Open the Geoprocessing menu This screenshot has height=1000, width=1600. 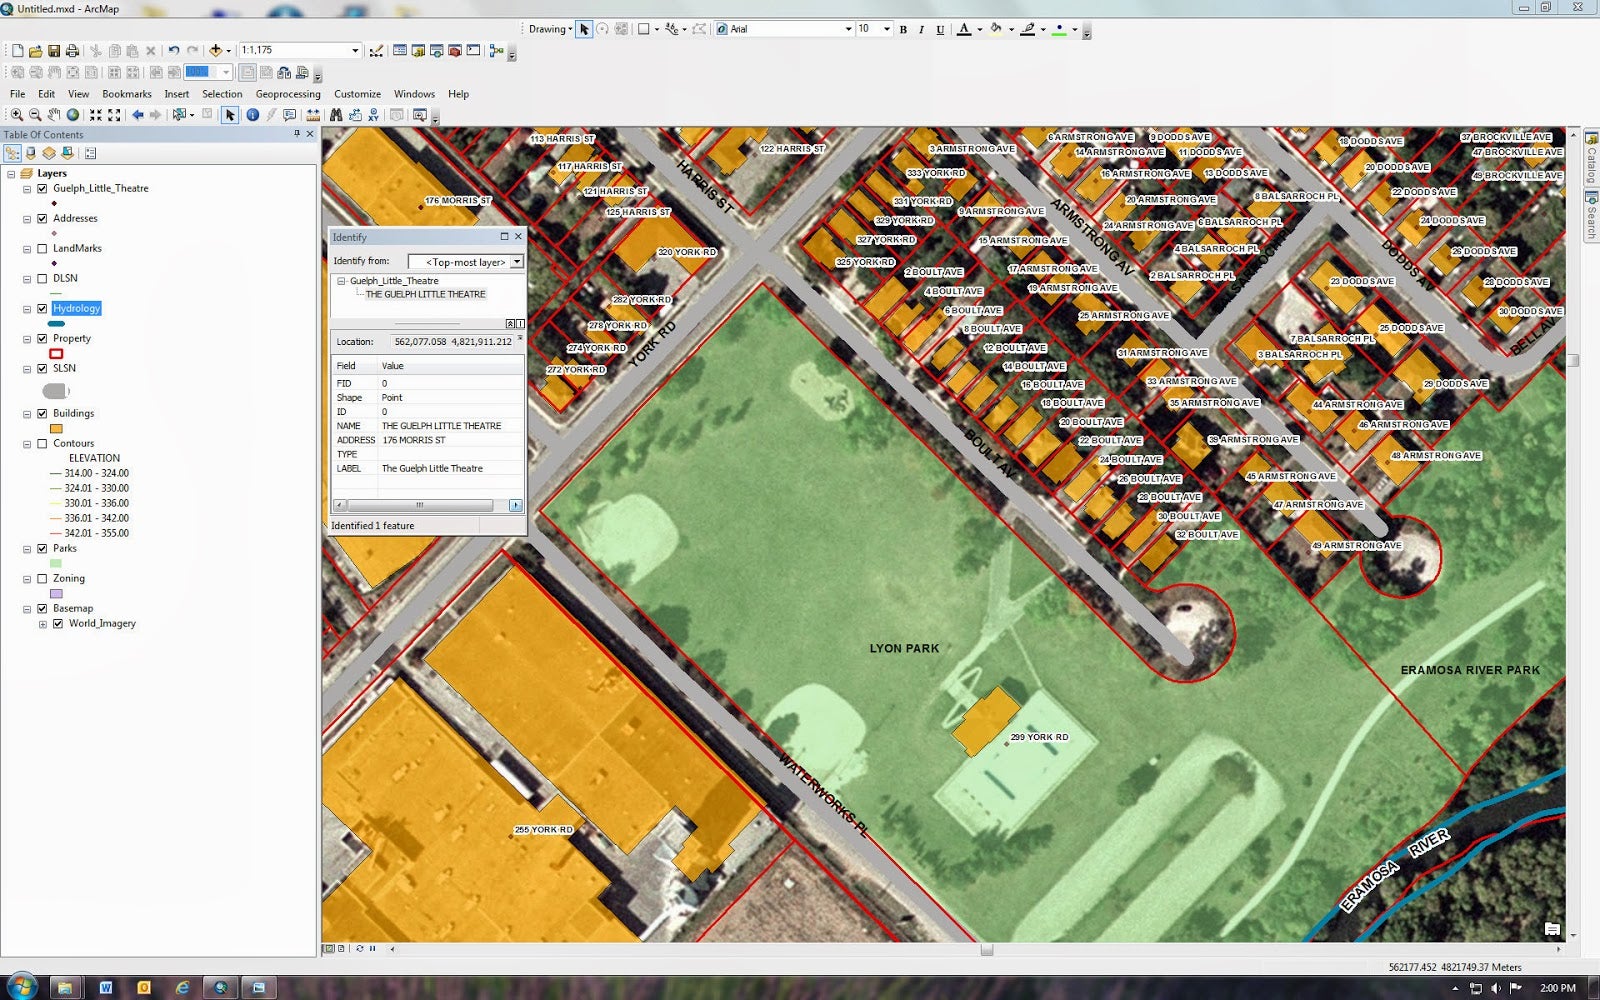288,93
